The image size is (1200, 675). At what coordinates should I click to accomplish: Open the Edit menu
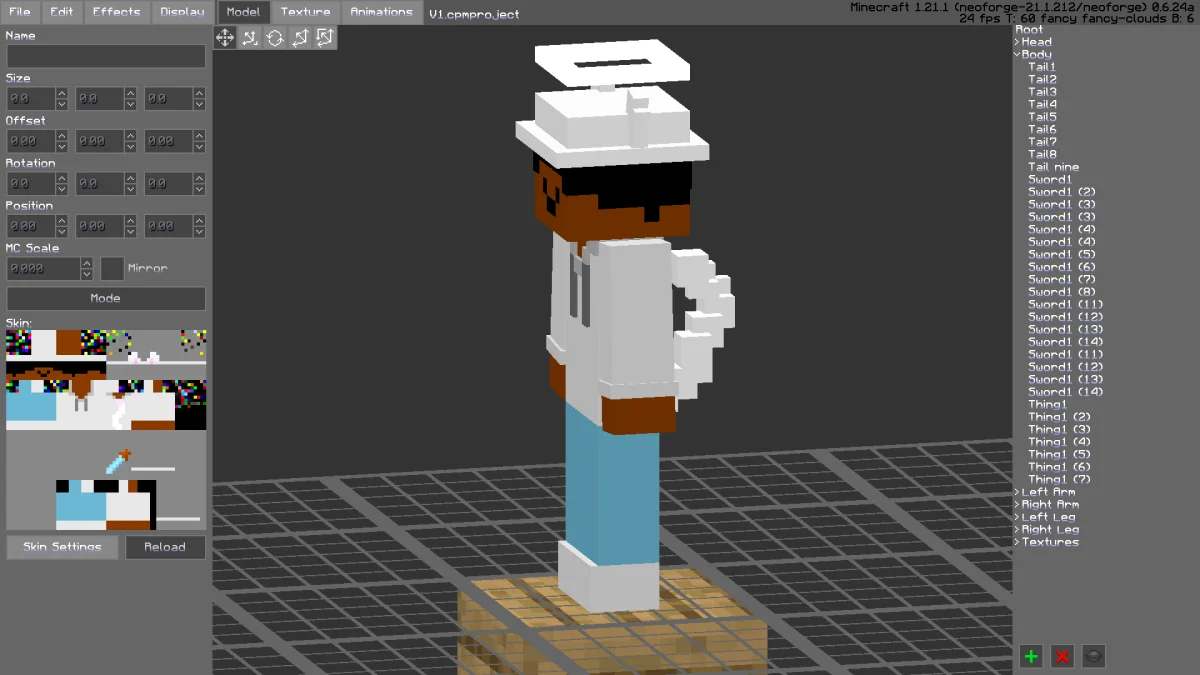coord(62,12)
